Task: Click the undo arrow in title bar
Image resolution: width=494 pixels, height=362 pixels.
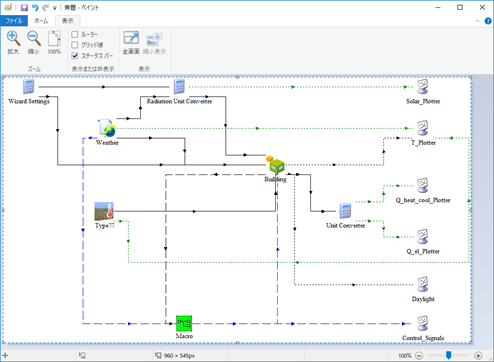Action: pos(35,7)
